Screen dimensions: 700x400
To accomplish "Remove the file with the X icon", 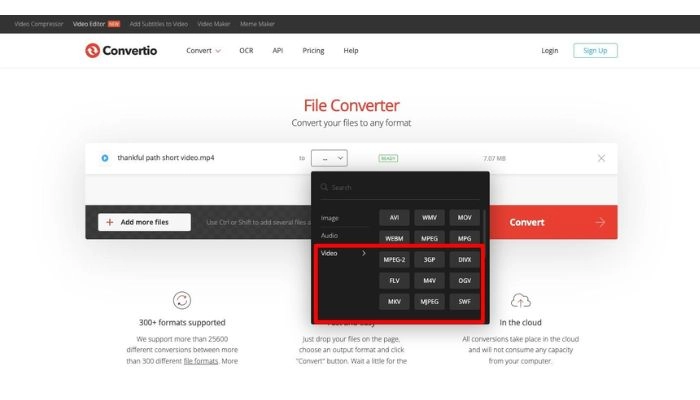I will (601, 158).
